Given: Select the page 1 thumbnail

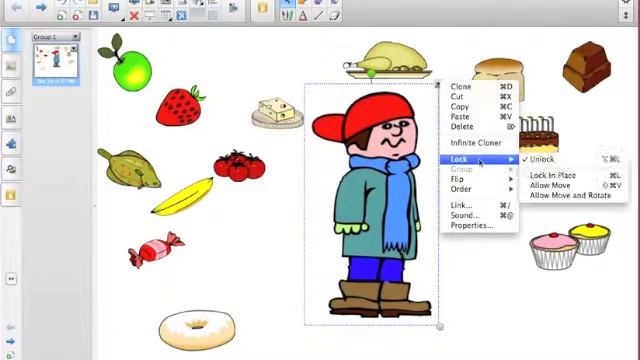Looking at the screenshot, I should (x=56, y=61).
